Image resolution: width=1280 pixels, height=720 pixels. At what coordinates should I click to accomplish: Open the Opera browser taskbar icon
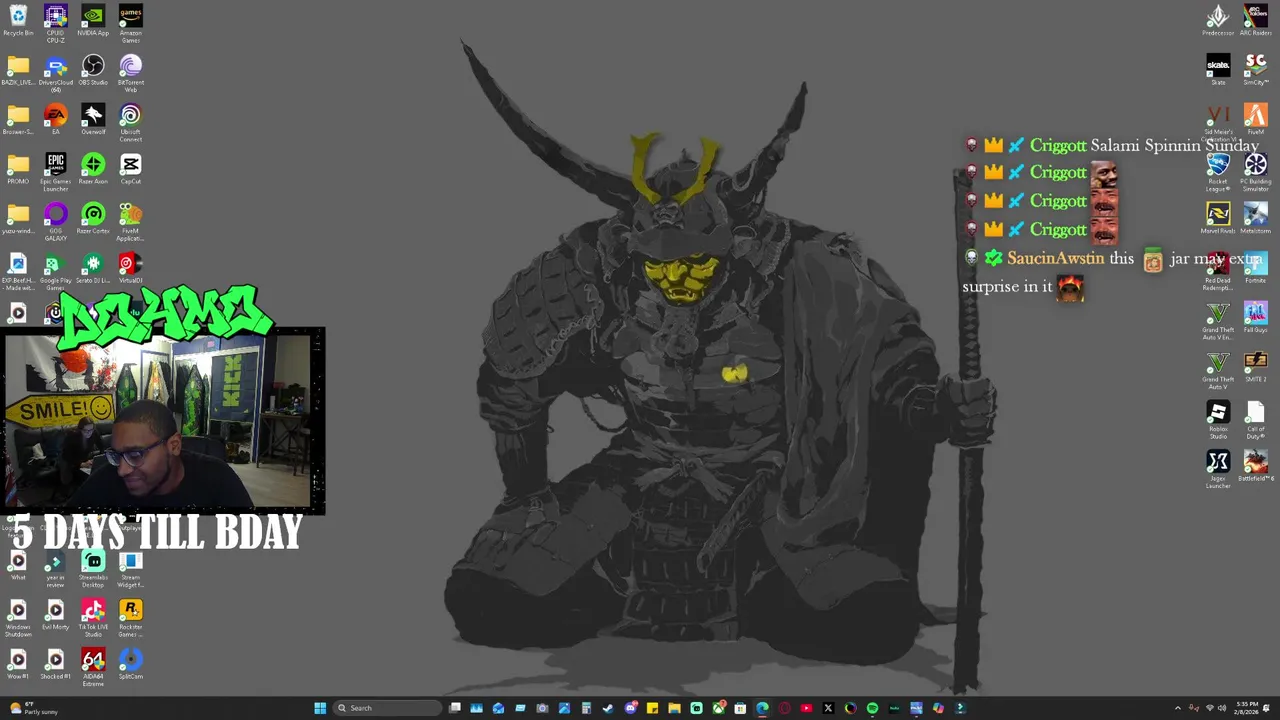pos(785,708)
